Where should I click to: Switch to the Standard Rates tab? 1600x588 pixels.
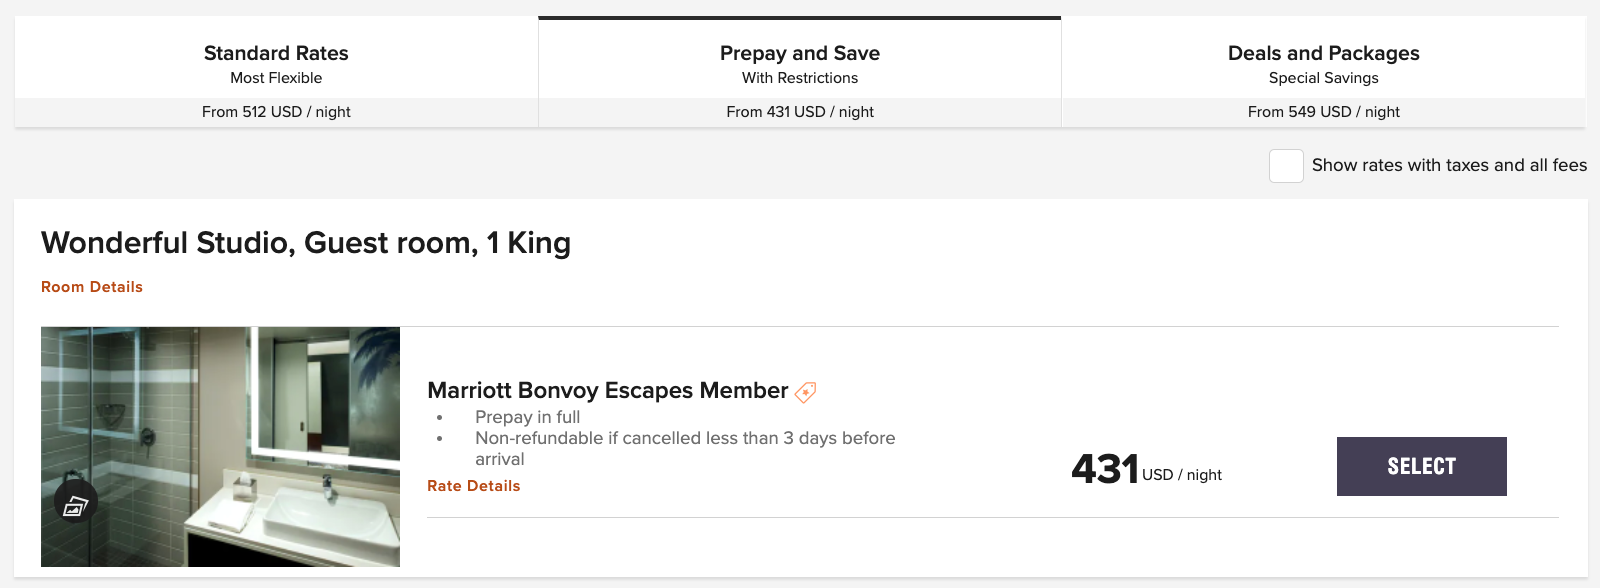pyautogui.click(x=275, y=53)
